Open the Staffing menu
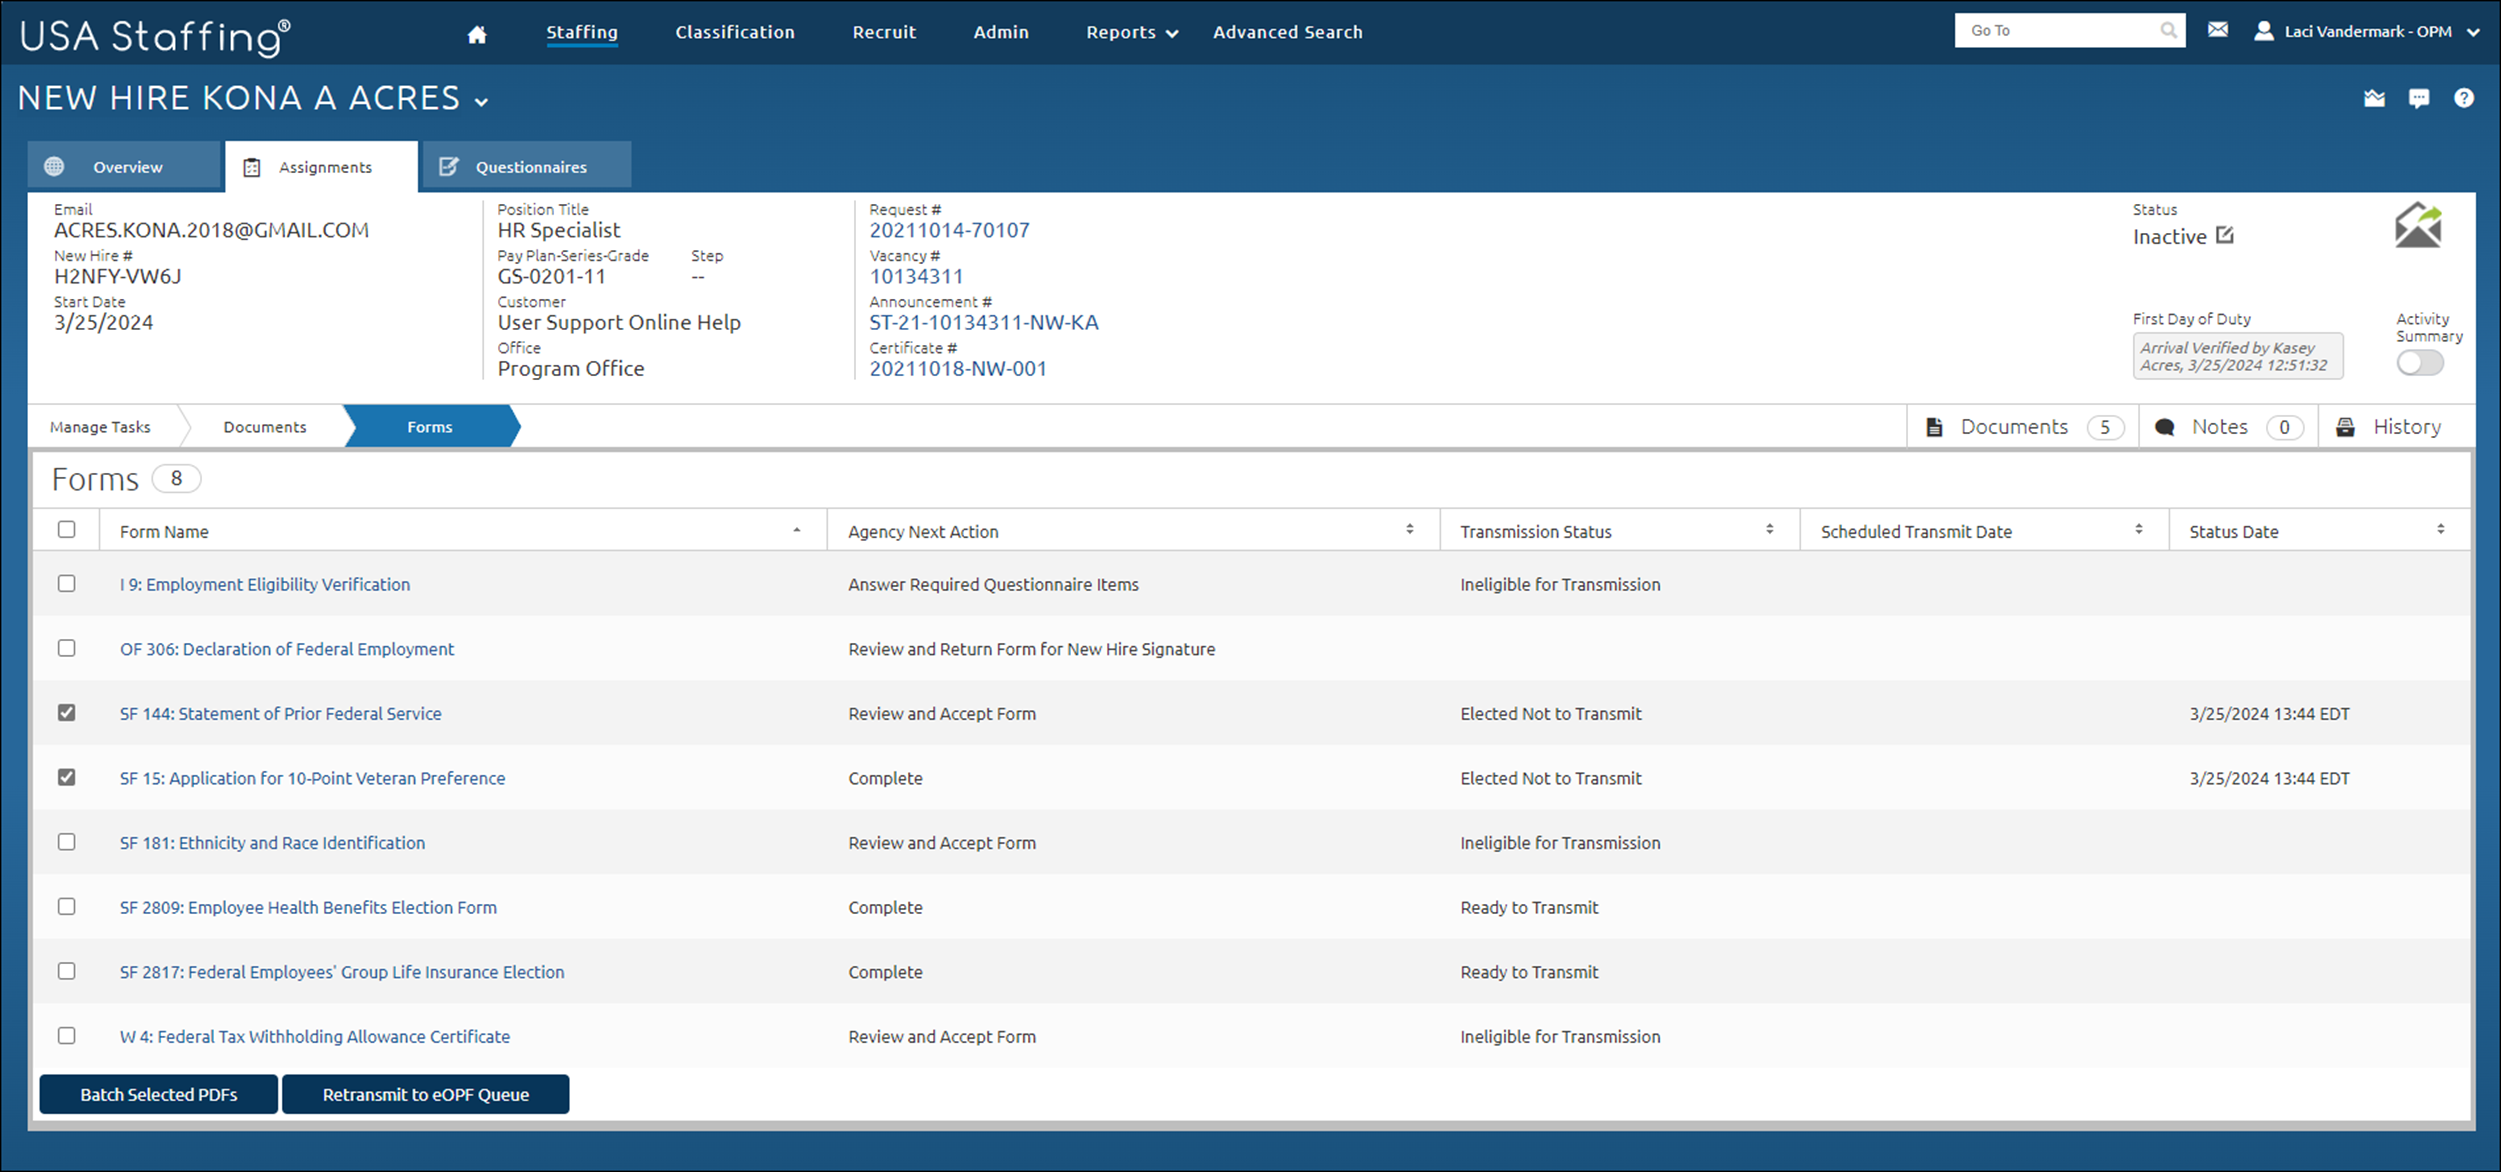The height and width of the screenshot is (1172, 2501). 582,32
